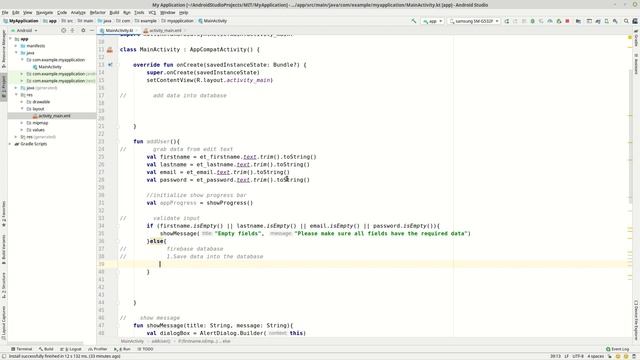Select activity_main.xml in project tree

(54, 116)
